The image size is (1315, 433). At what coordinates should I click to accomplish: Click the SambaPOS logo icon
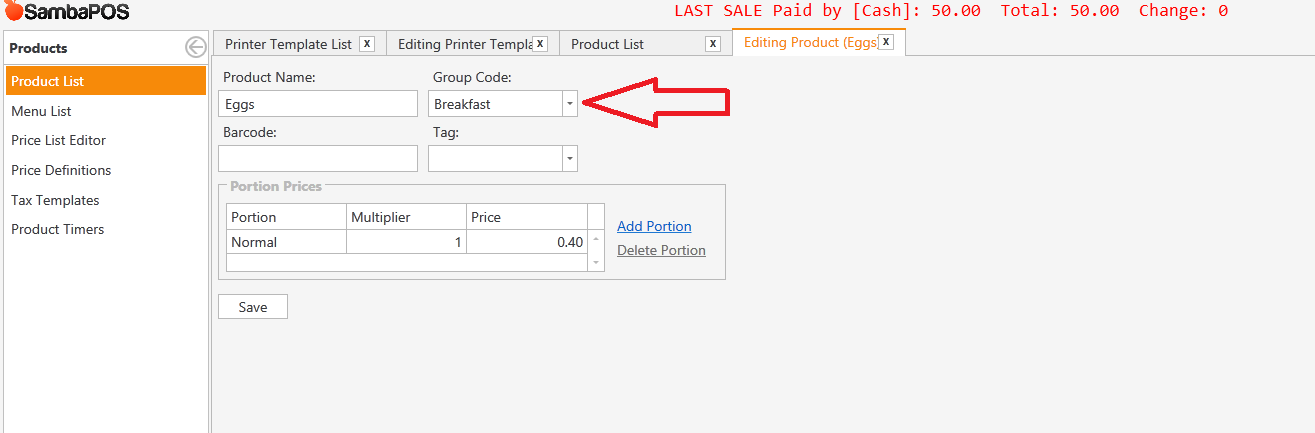tap(13, 12)
